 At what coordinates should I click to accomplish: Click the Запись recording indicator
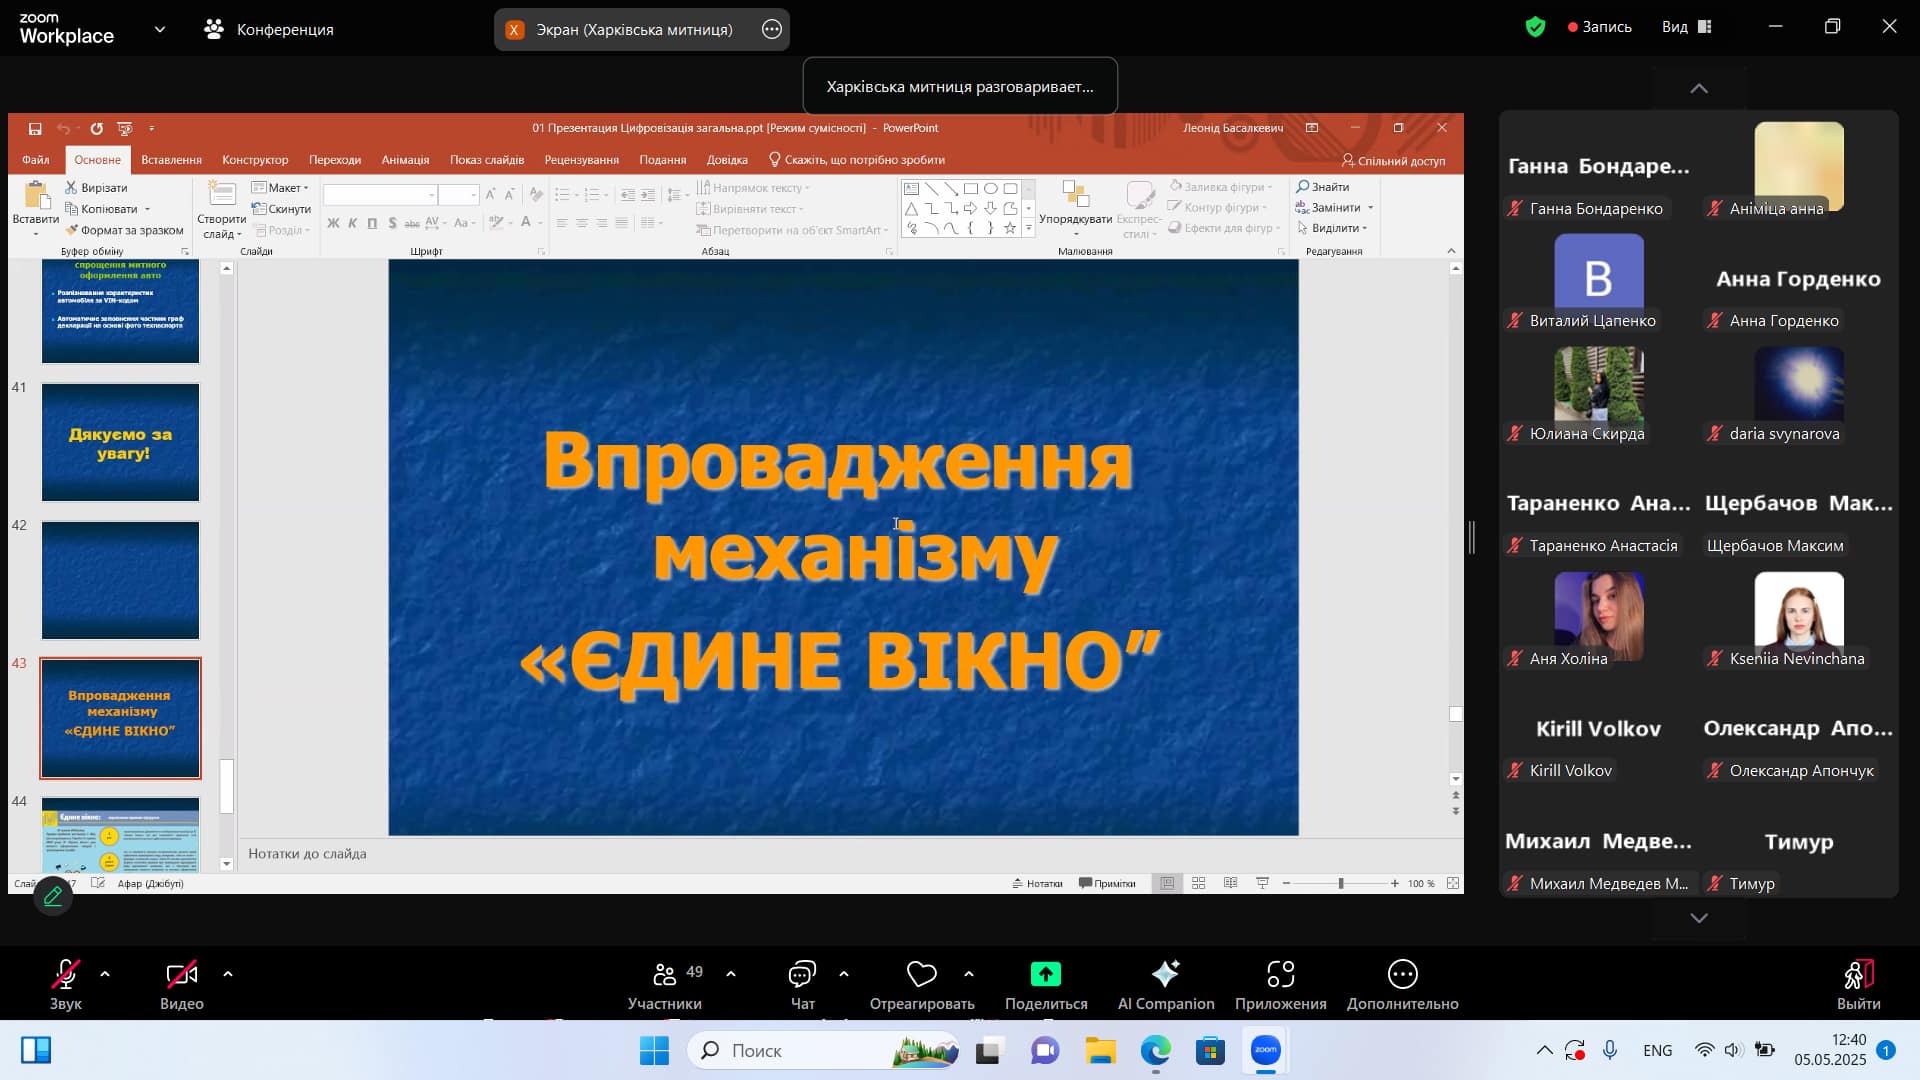1600,27
